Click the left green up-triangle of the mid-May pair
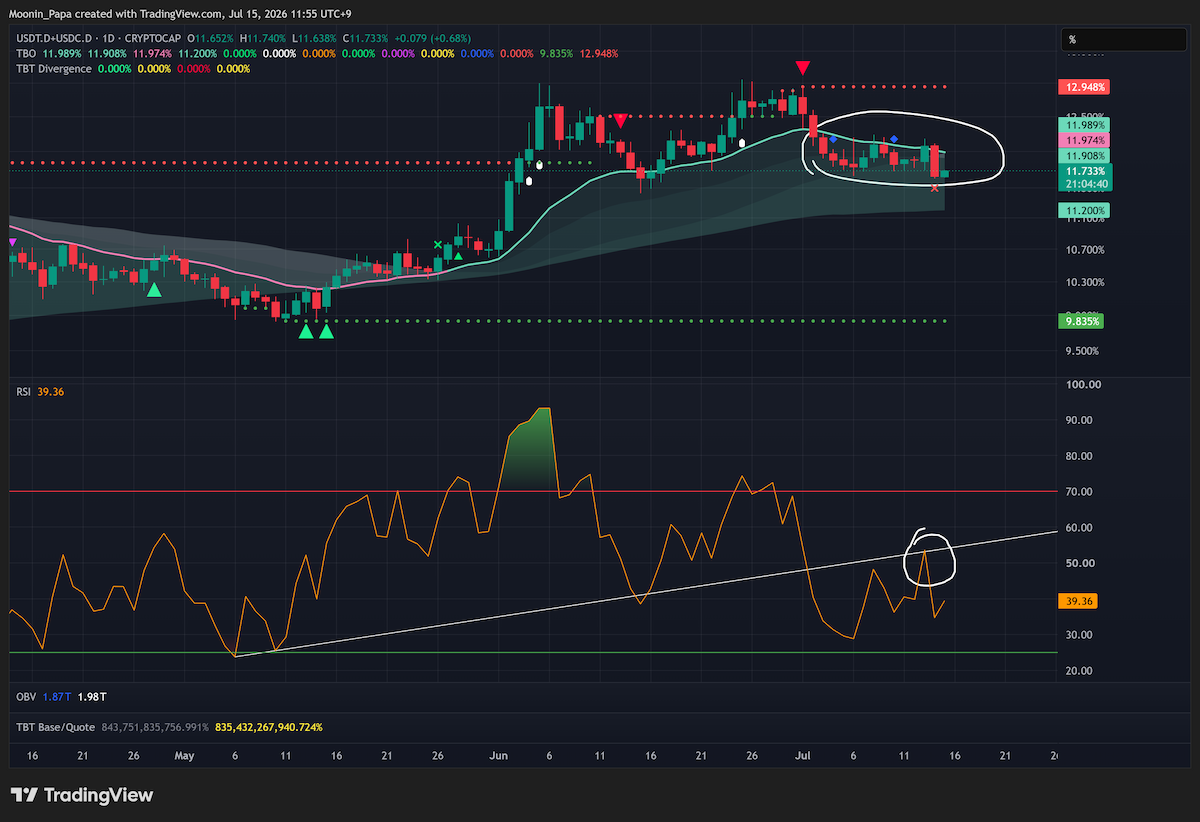This screenshot has height=822, width=1200. pos(306,330)
